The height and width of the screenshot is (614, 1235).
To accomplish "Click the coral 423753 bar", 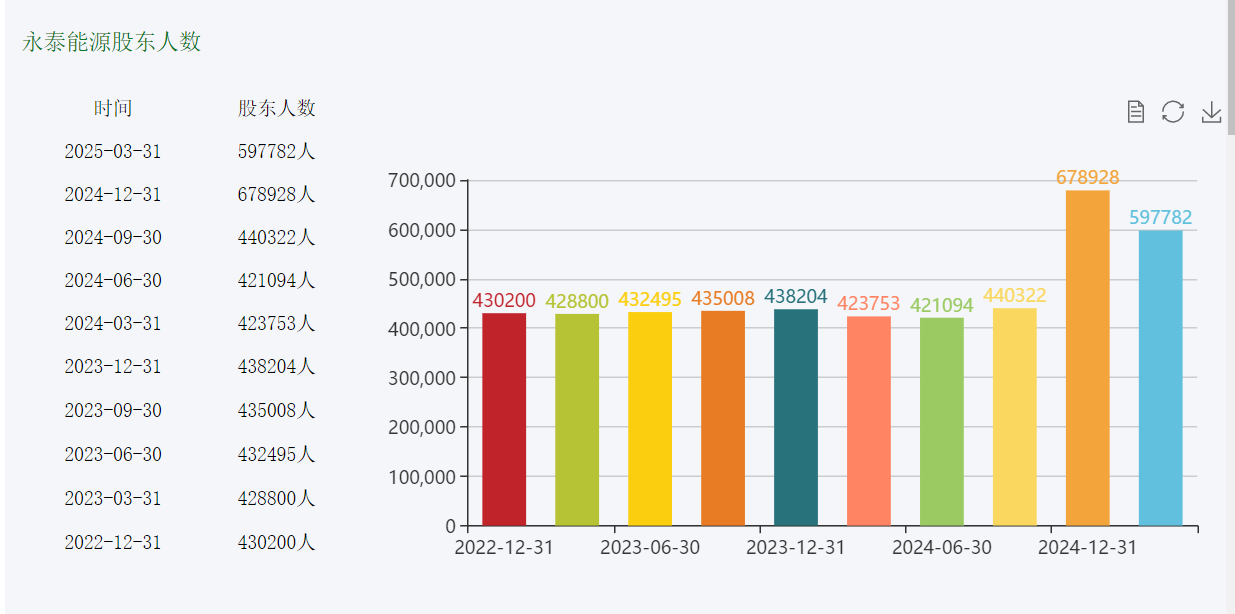I will tap(869, 421).
